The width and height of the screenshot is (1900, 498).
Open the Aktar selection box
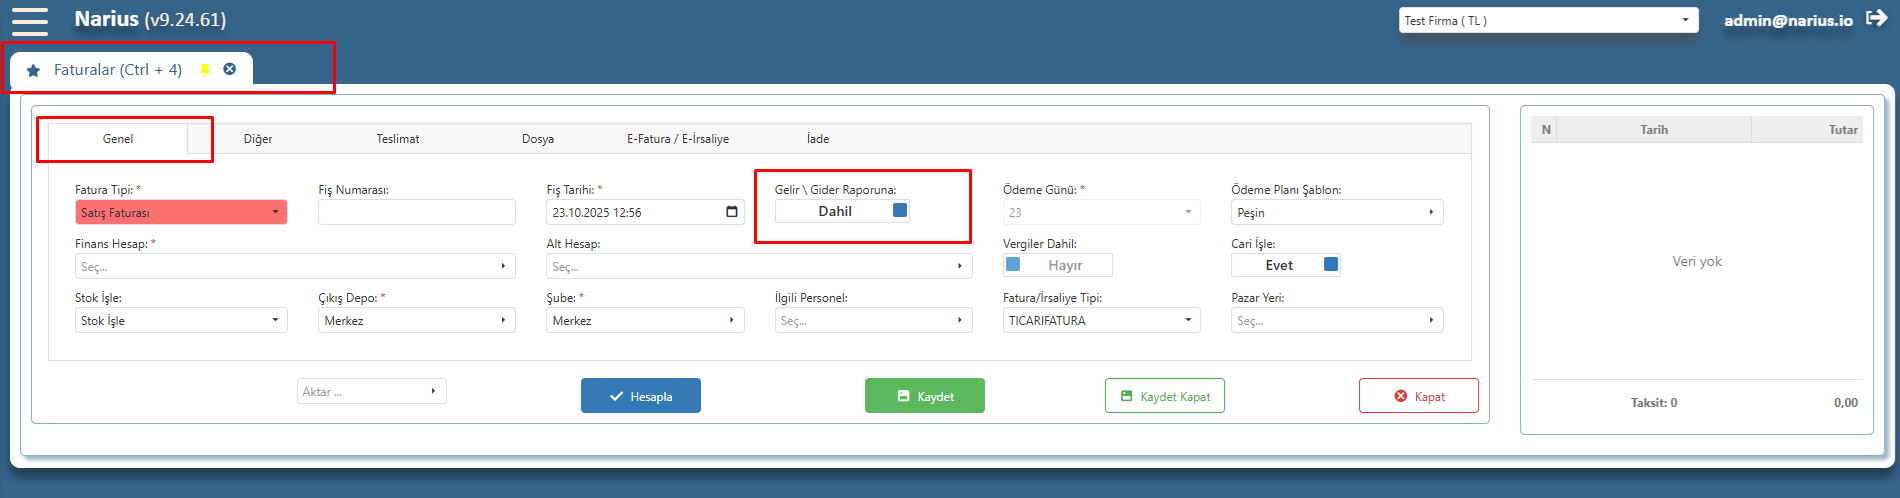(x=372, y=391)
